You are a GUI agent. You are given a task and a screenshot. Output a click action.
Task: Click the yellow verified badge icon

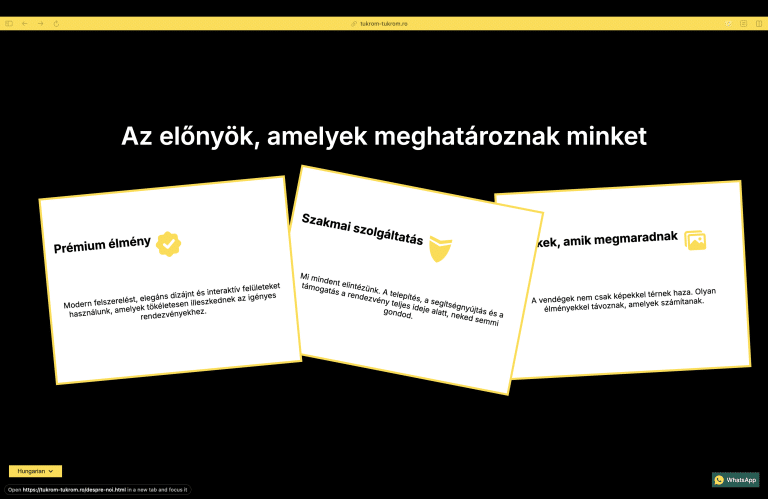(168, 244)
